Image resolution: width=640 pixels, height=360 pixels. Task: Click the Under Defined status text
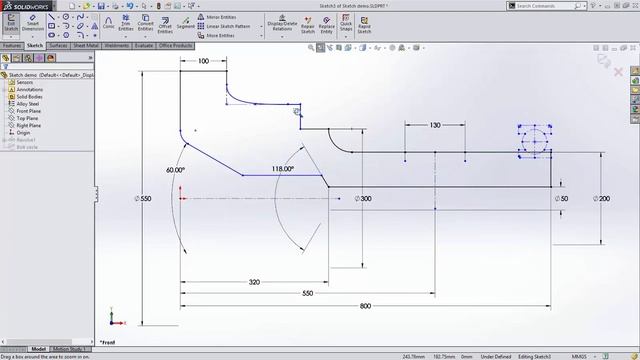tap(496, 356)
